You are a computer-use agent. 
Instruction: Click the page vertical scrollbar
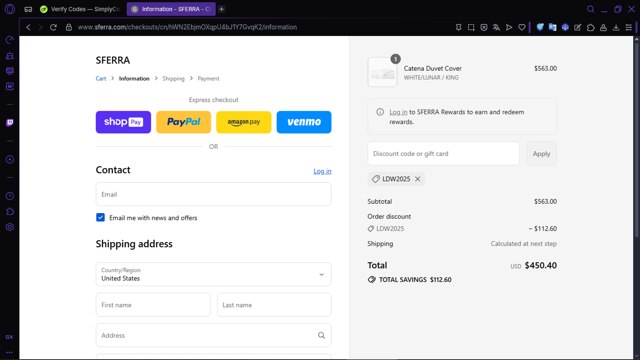[x=636, y=139]
